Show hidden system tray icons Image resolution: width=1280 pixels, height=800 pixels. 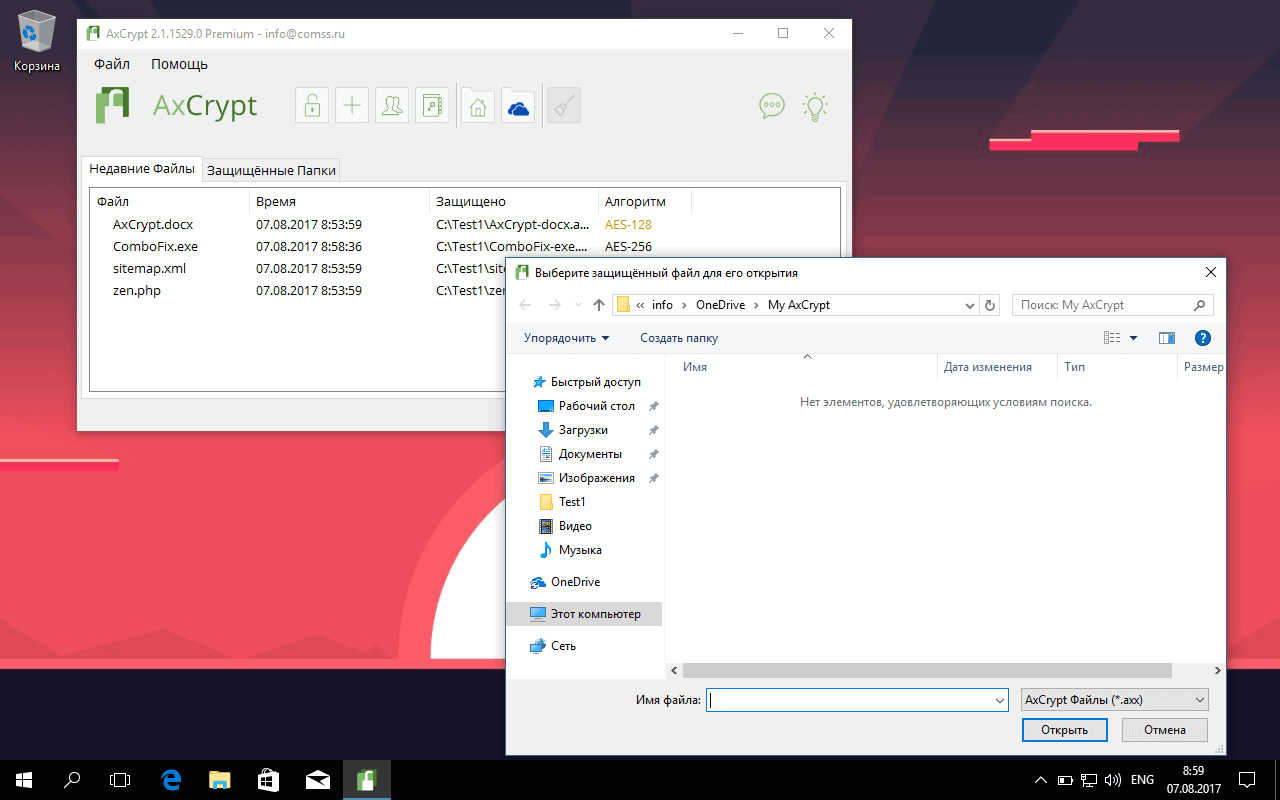[1041, 780]
